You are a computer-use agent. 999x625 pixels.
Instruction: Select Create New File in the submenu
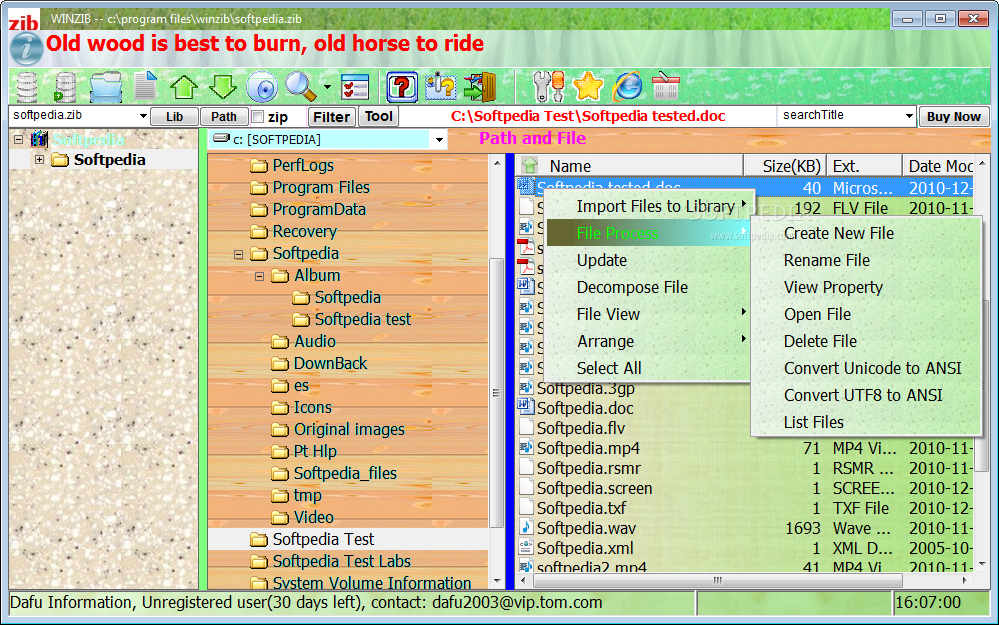pyautogui.click(x=866, y=233)
